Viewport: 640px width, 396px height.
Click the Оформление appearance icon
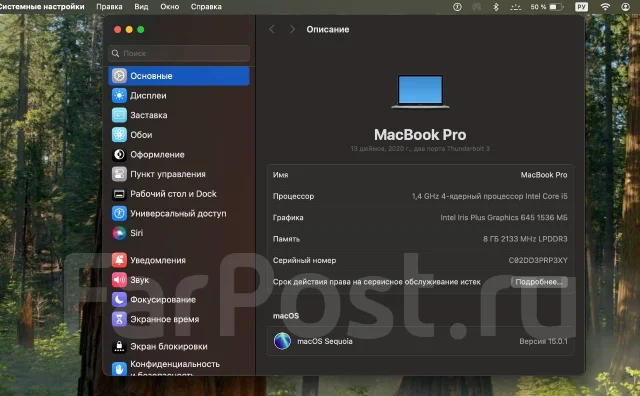coord(119,154)
